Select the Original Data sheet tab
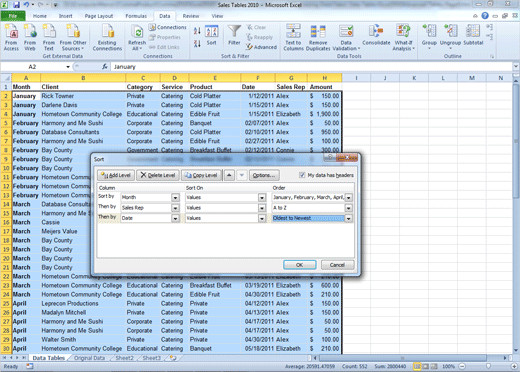This screenshot has width=520, height=372. [x=89, y=358]
